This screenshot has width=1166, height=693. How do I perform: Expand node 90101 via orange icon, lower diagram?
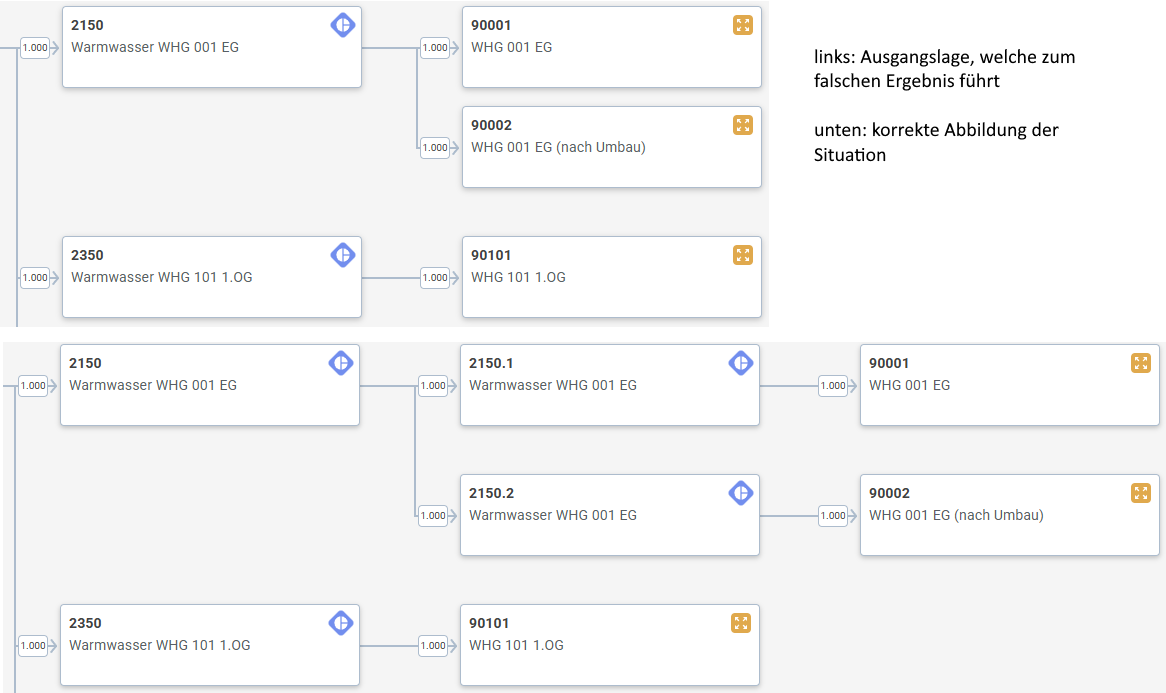[x=741, y=623]
